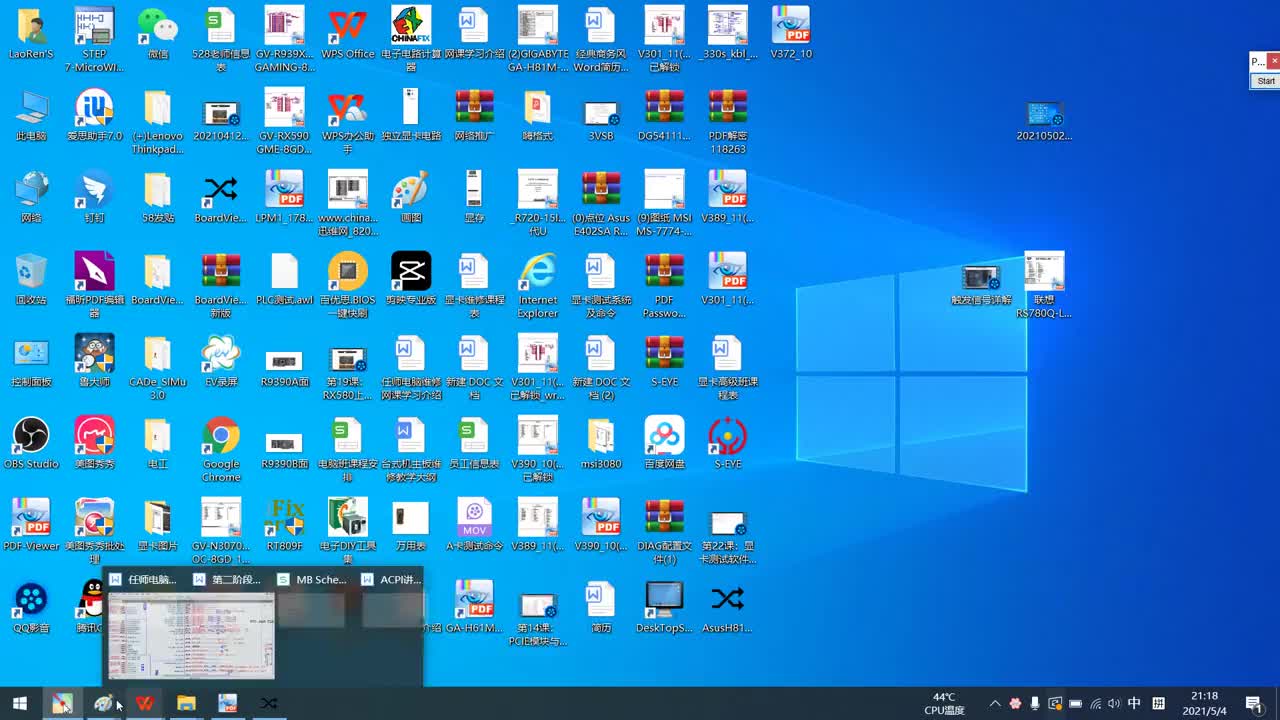This screenshot has width=1280, height=720.
Task: Open 联想 RS780Q-L document icon
Action: [1044, 286]
